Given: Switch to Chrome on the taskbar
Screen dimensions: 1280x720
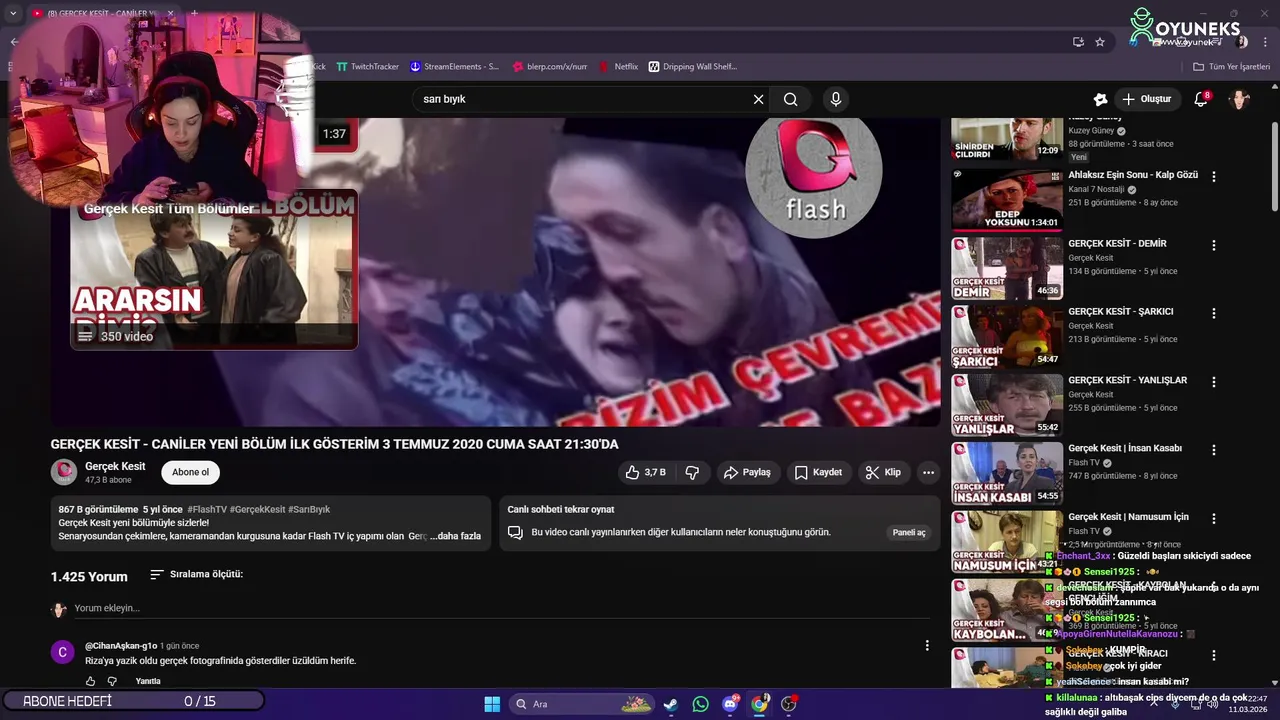Looking at the screenshot, I should click(x=759, y=704).
